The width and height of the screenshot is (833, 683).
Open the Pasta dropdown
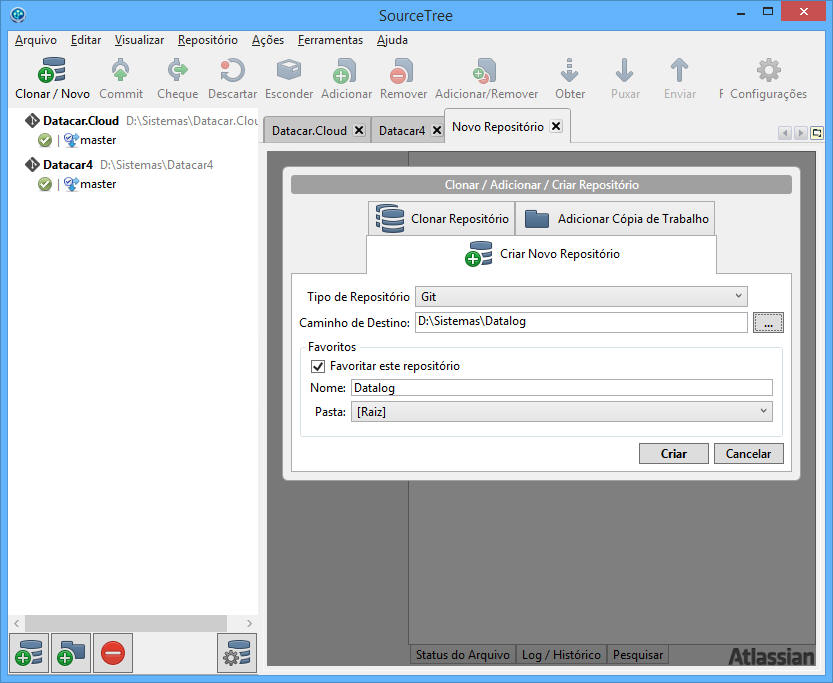pyautogui.click(x=561, y=412)
